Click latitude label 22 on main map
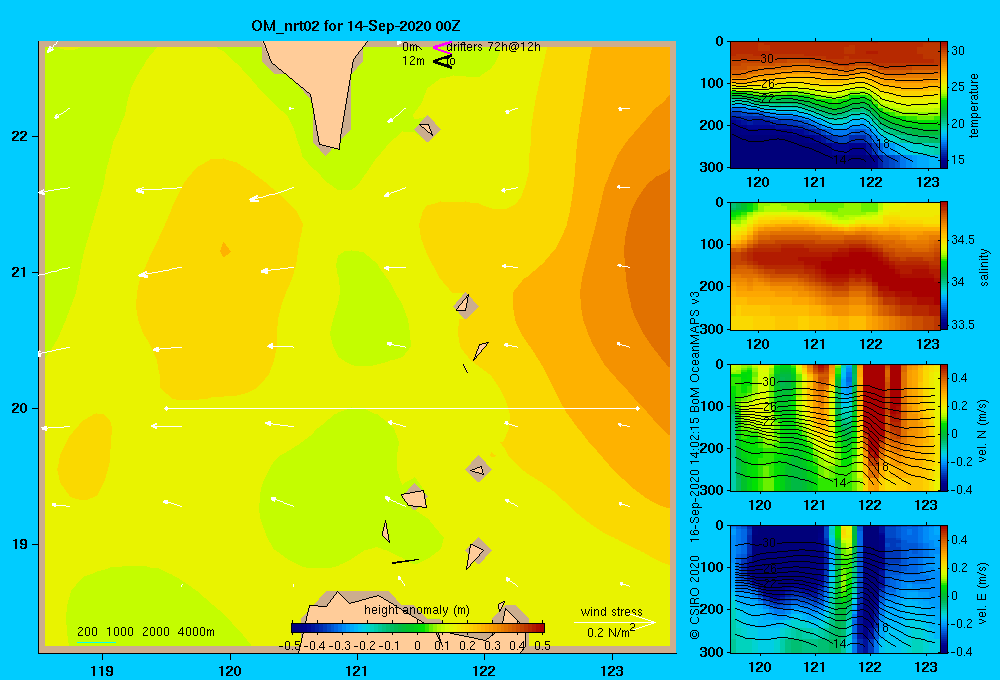Viewport: 1000px width, 680px height. pos(20,137)
